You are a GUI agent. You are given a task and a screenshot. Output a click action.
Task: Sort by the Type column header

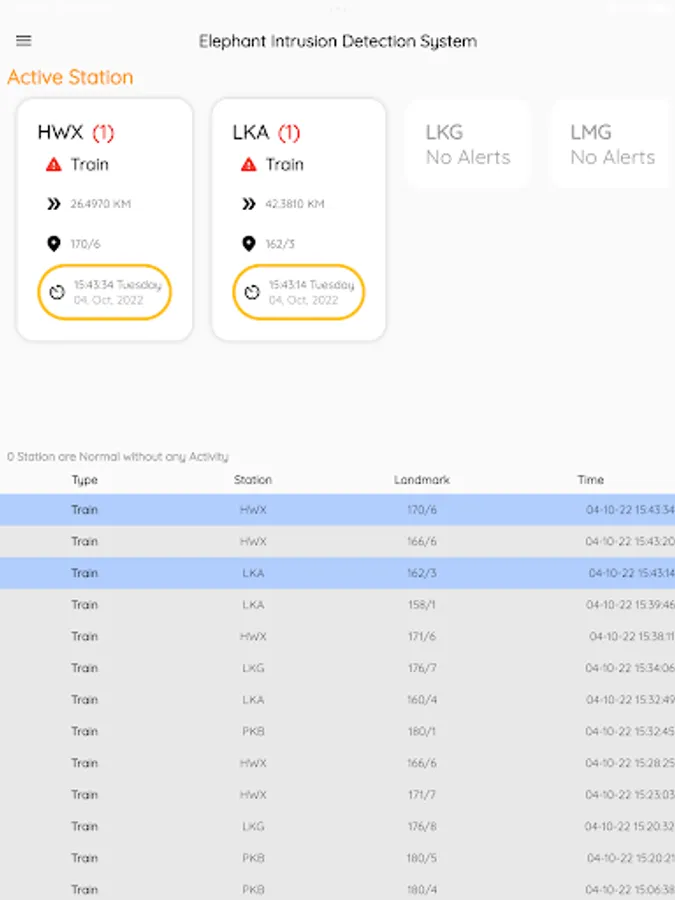pos(85,480)
